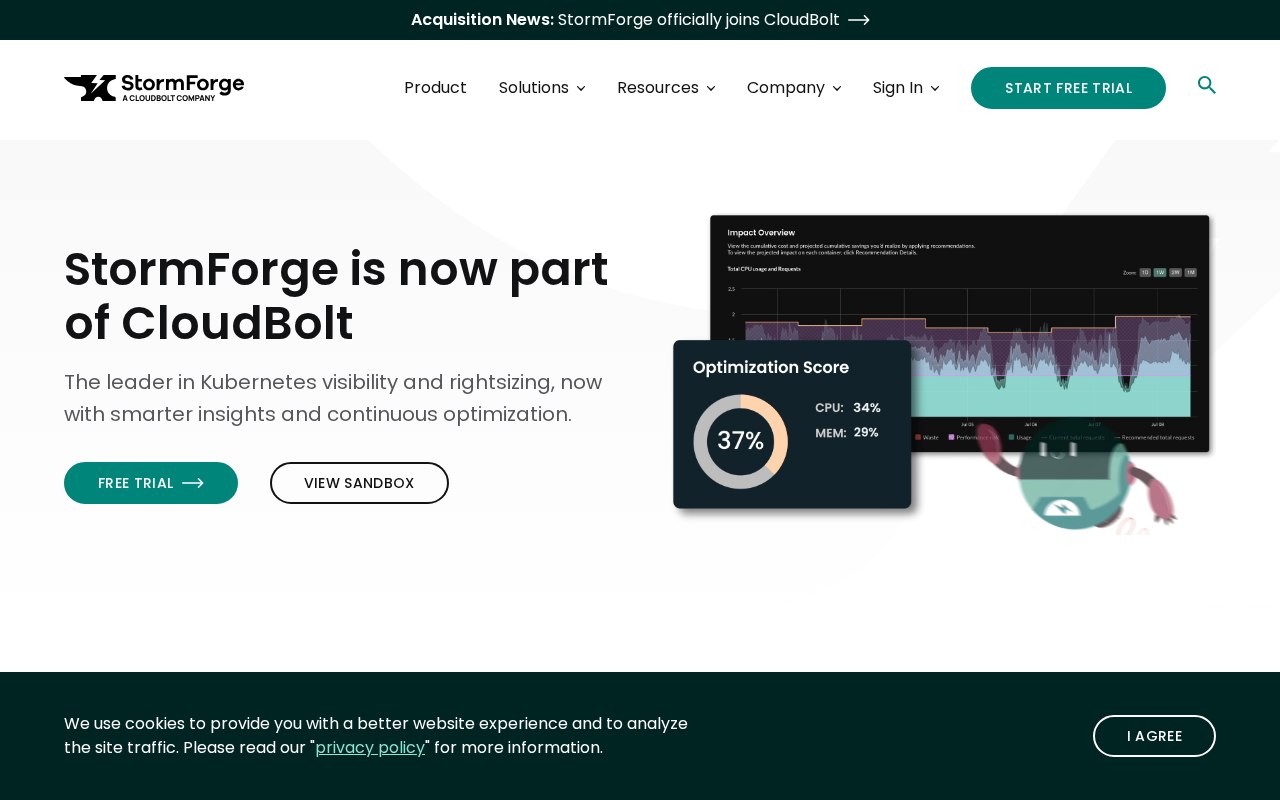Open the Product menu item
The height and width of the screenshot is (800, 1280).
point(435,88)
